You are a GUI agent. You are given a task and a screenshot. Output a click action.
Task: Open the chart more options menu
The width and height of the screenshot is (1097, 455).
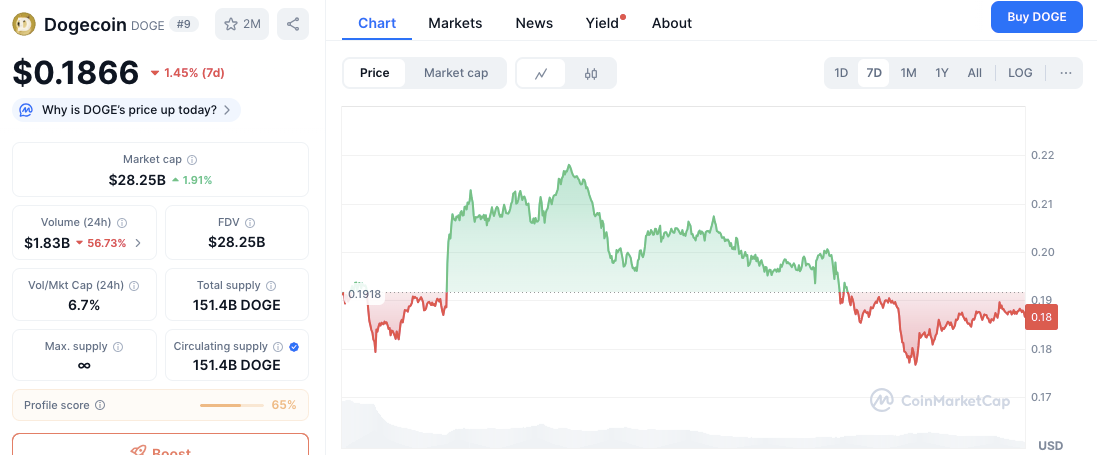[x=1066, y=73]
